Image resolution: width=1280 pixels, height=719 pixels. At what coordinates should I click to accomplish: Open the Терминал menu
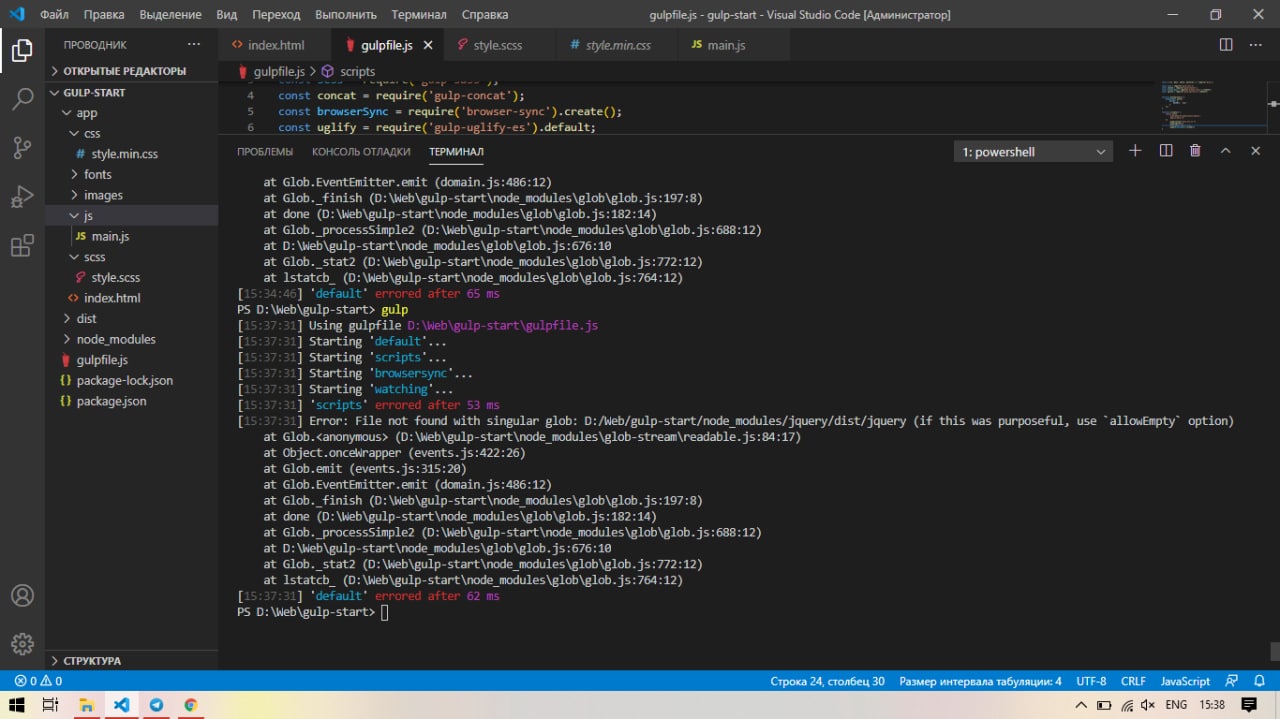(419, 15)
